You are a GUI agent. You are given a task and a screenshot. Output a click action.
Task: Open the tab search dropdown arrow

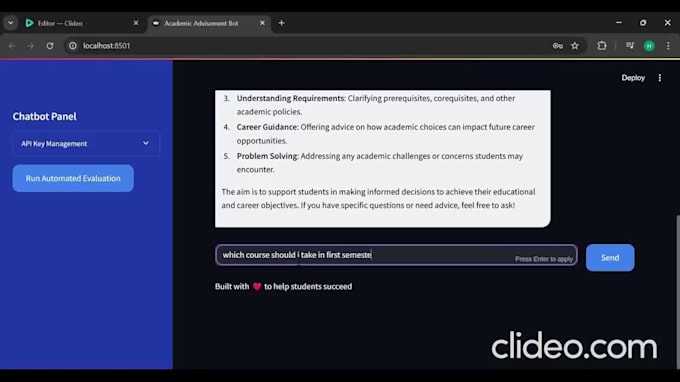10,23
